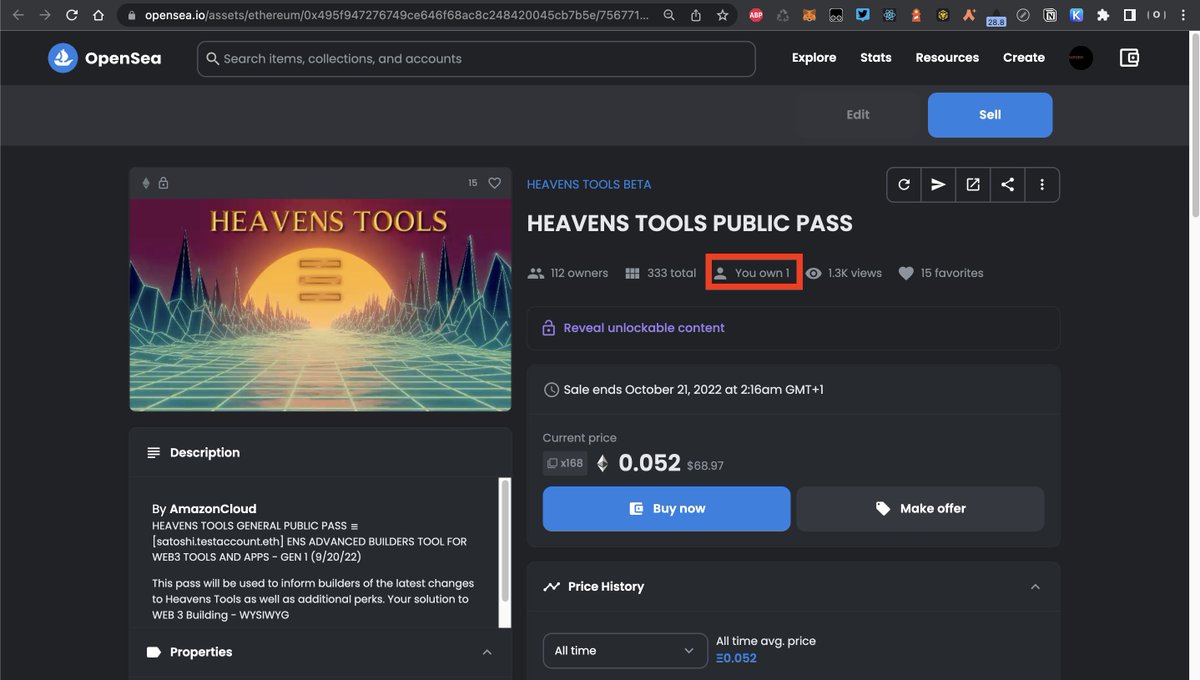The width and height of the screenshot is (1200, 680).
Task: Collapse the Properties section
Action: click(x=487, y=652)
